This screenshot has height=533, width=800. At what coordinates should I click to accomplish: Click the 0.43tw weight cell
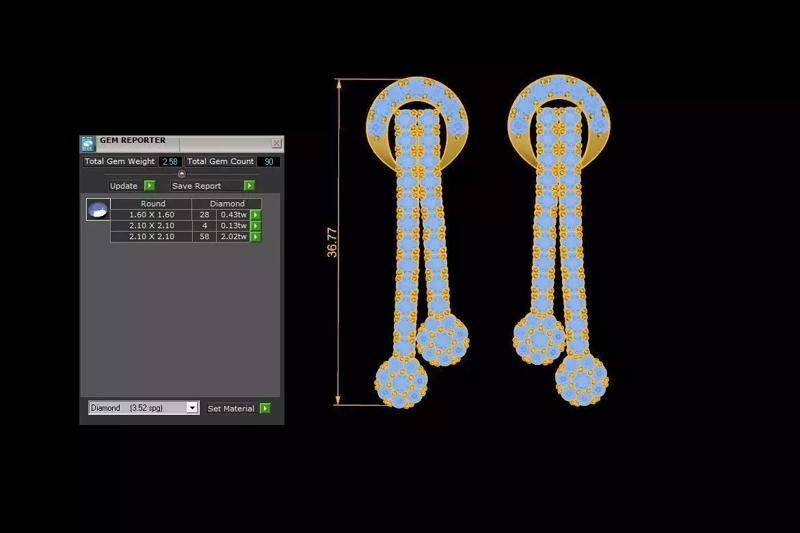point(234,215)
